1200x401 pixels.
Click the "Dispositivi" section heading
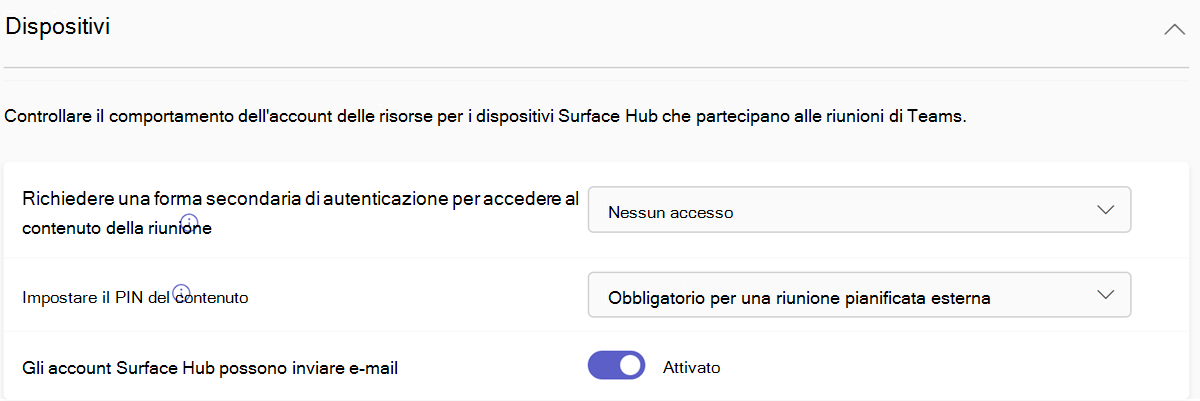58,27
